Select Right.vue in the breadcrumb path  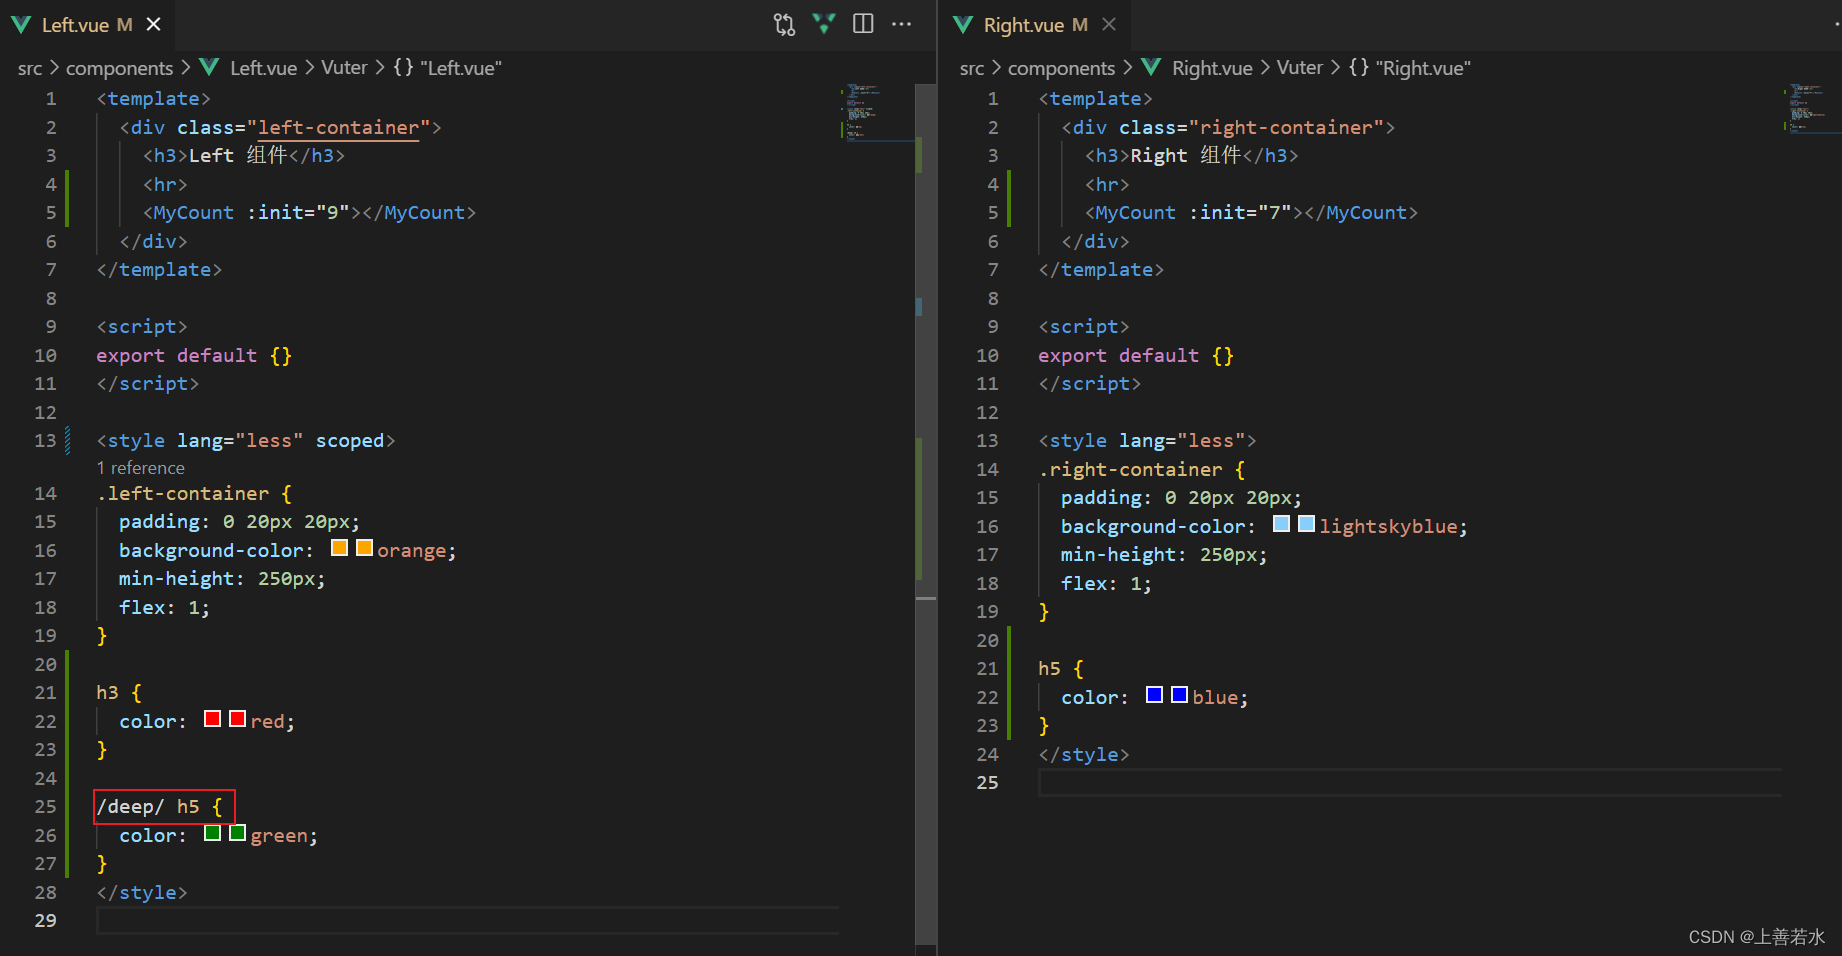1212,68
